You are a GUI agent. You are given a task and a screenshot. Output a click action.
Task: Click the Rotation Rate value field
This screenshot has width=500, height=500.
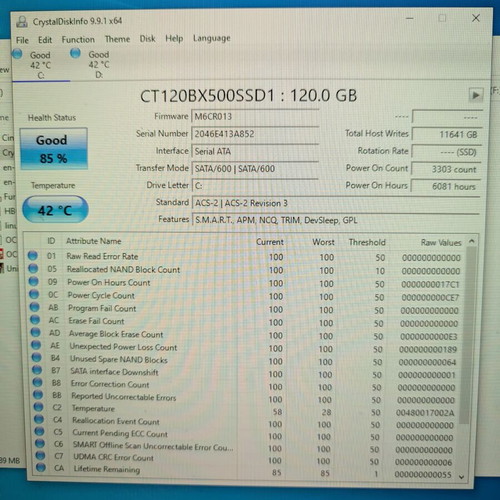(x=447, y=152)
